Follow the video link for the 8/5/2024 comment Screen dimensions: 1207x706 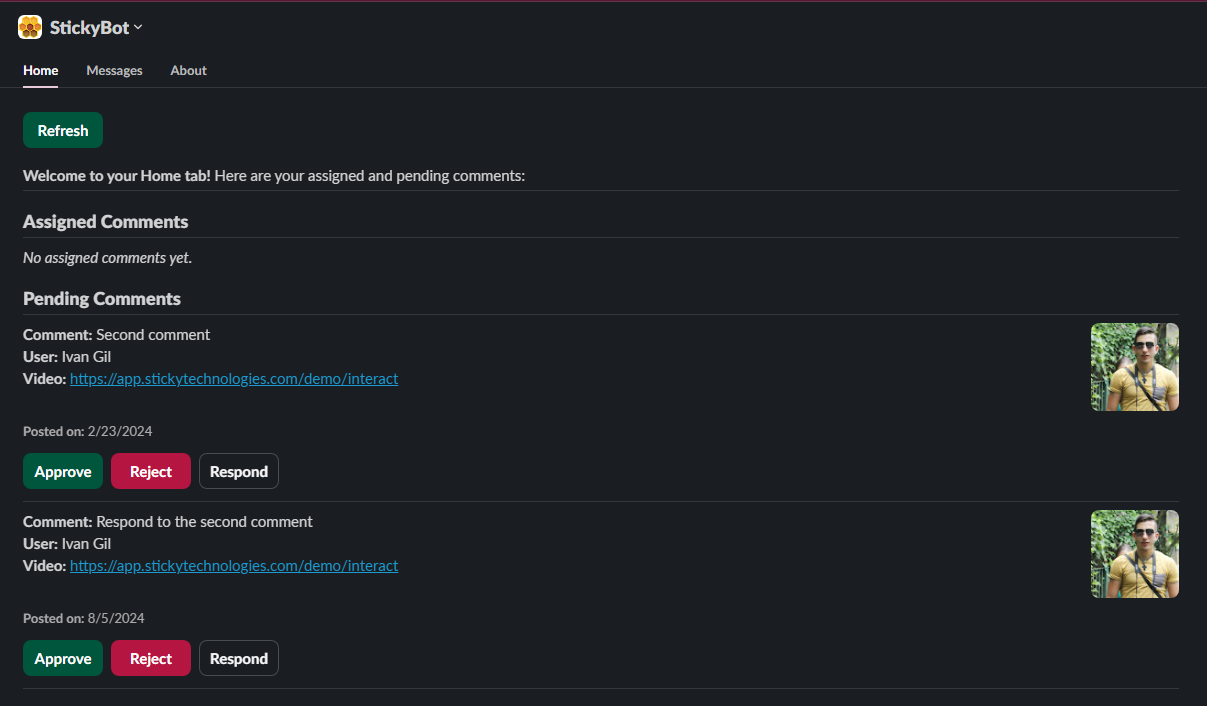tap(234, 566)
